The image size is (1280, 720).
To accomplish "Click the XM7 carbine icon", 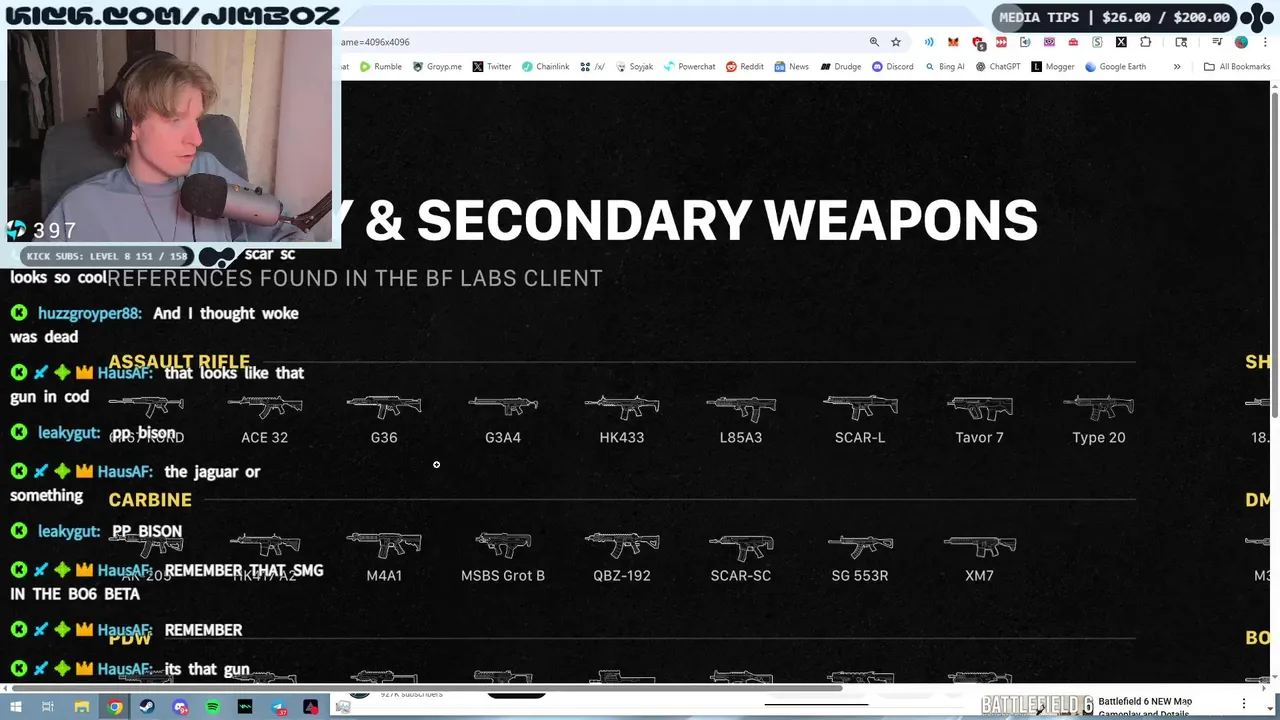I will point(979,545).
